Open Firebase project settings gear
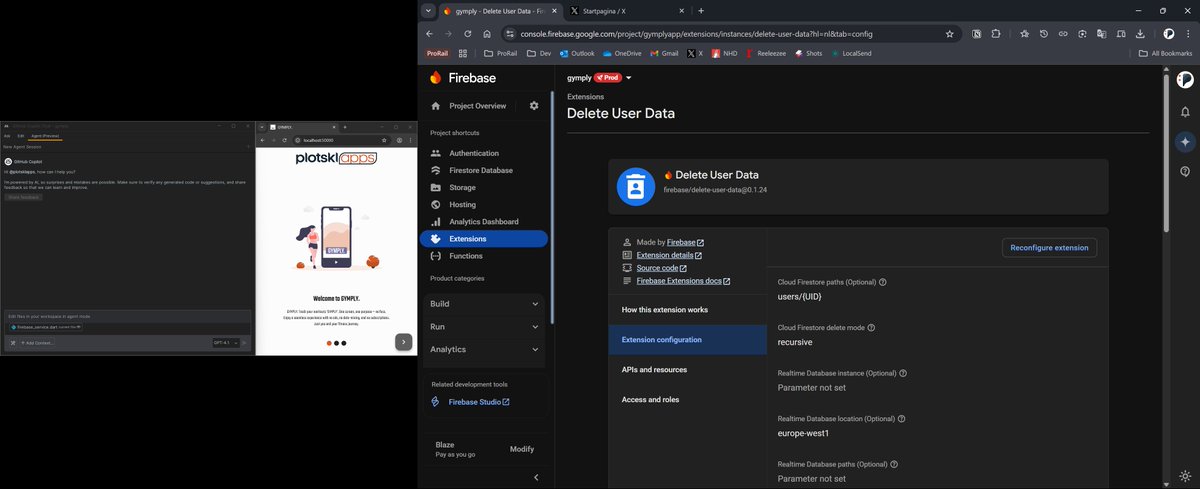This screenshot has height=489, width=1200. click(x=534, y=106)
